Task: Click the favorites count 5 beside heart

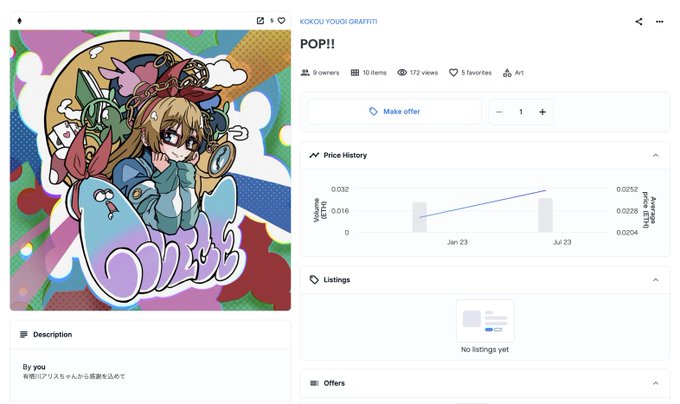Action: pos(272,20)
